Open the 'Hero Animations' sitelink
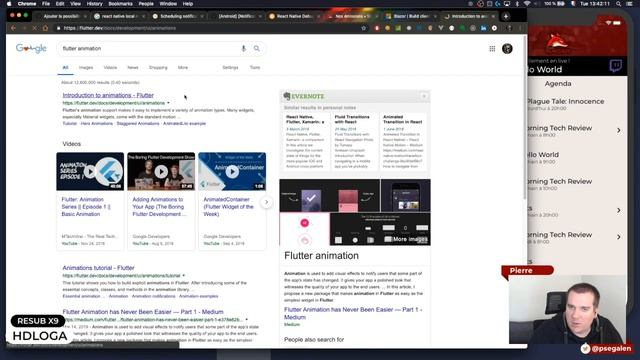 click(97, 123)
